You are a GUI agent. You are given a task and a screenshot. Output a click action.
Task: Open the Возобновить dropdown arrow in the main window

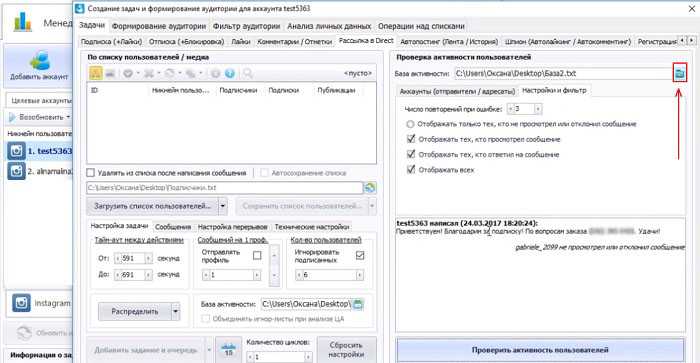tap(68, 117)
